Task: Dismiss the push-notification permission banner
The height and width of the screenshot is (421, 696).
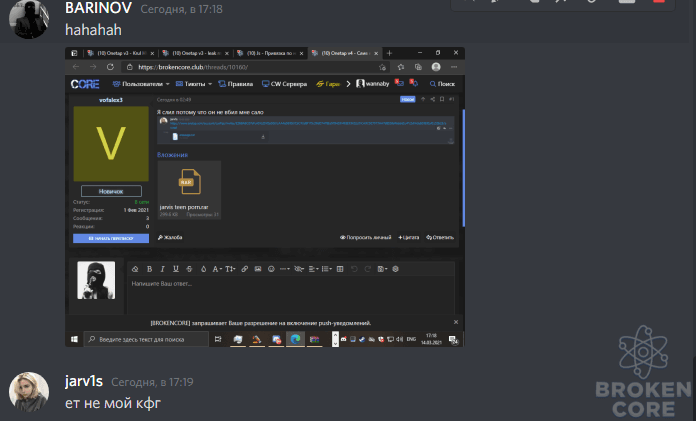Action: click(x=456, y=322)
